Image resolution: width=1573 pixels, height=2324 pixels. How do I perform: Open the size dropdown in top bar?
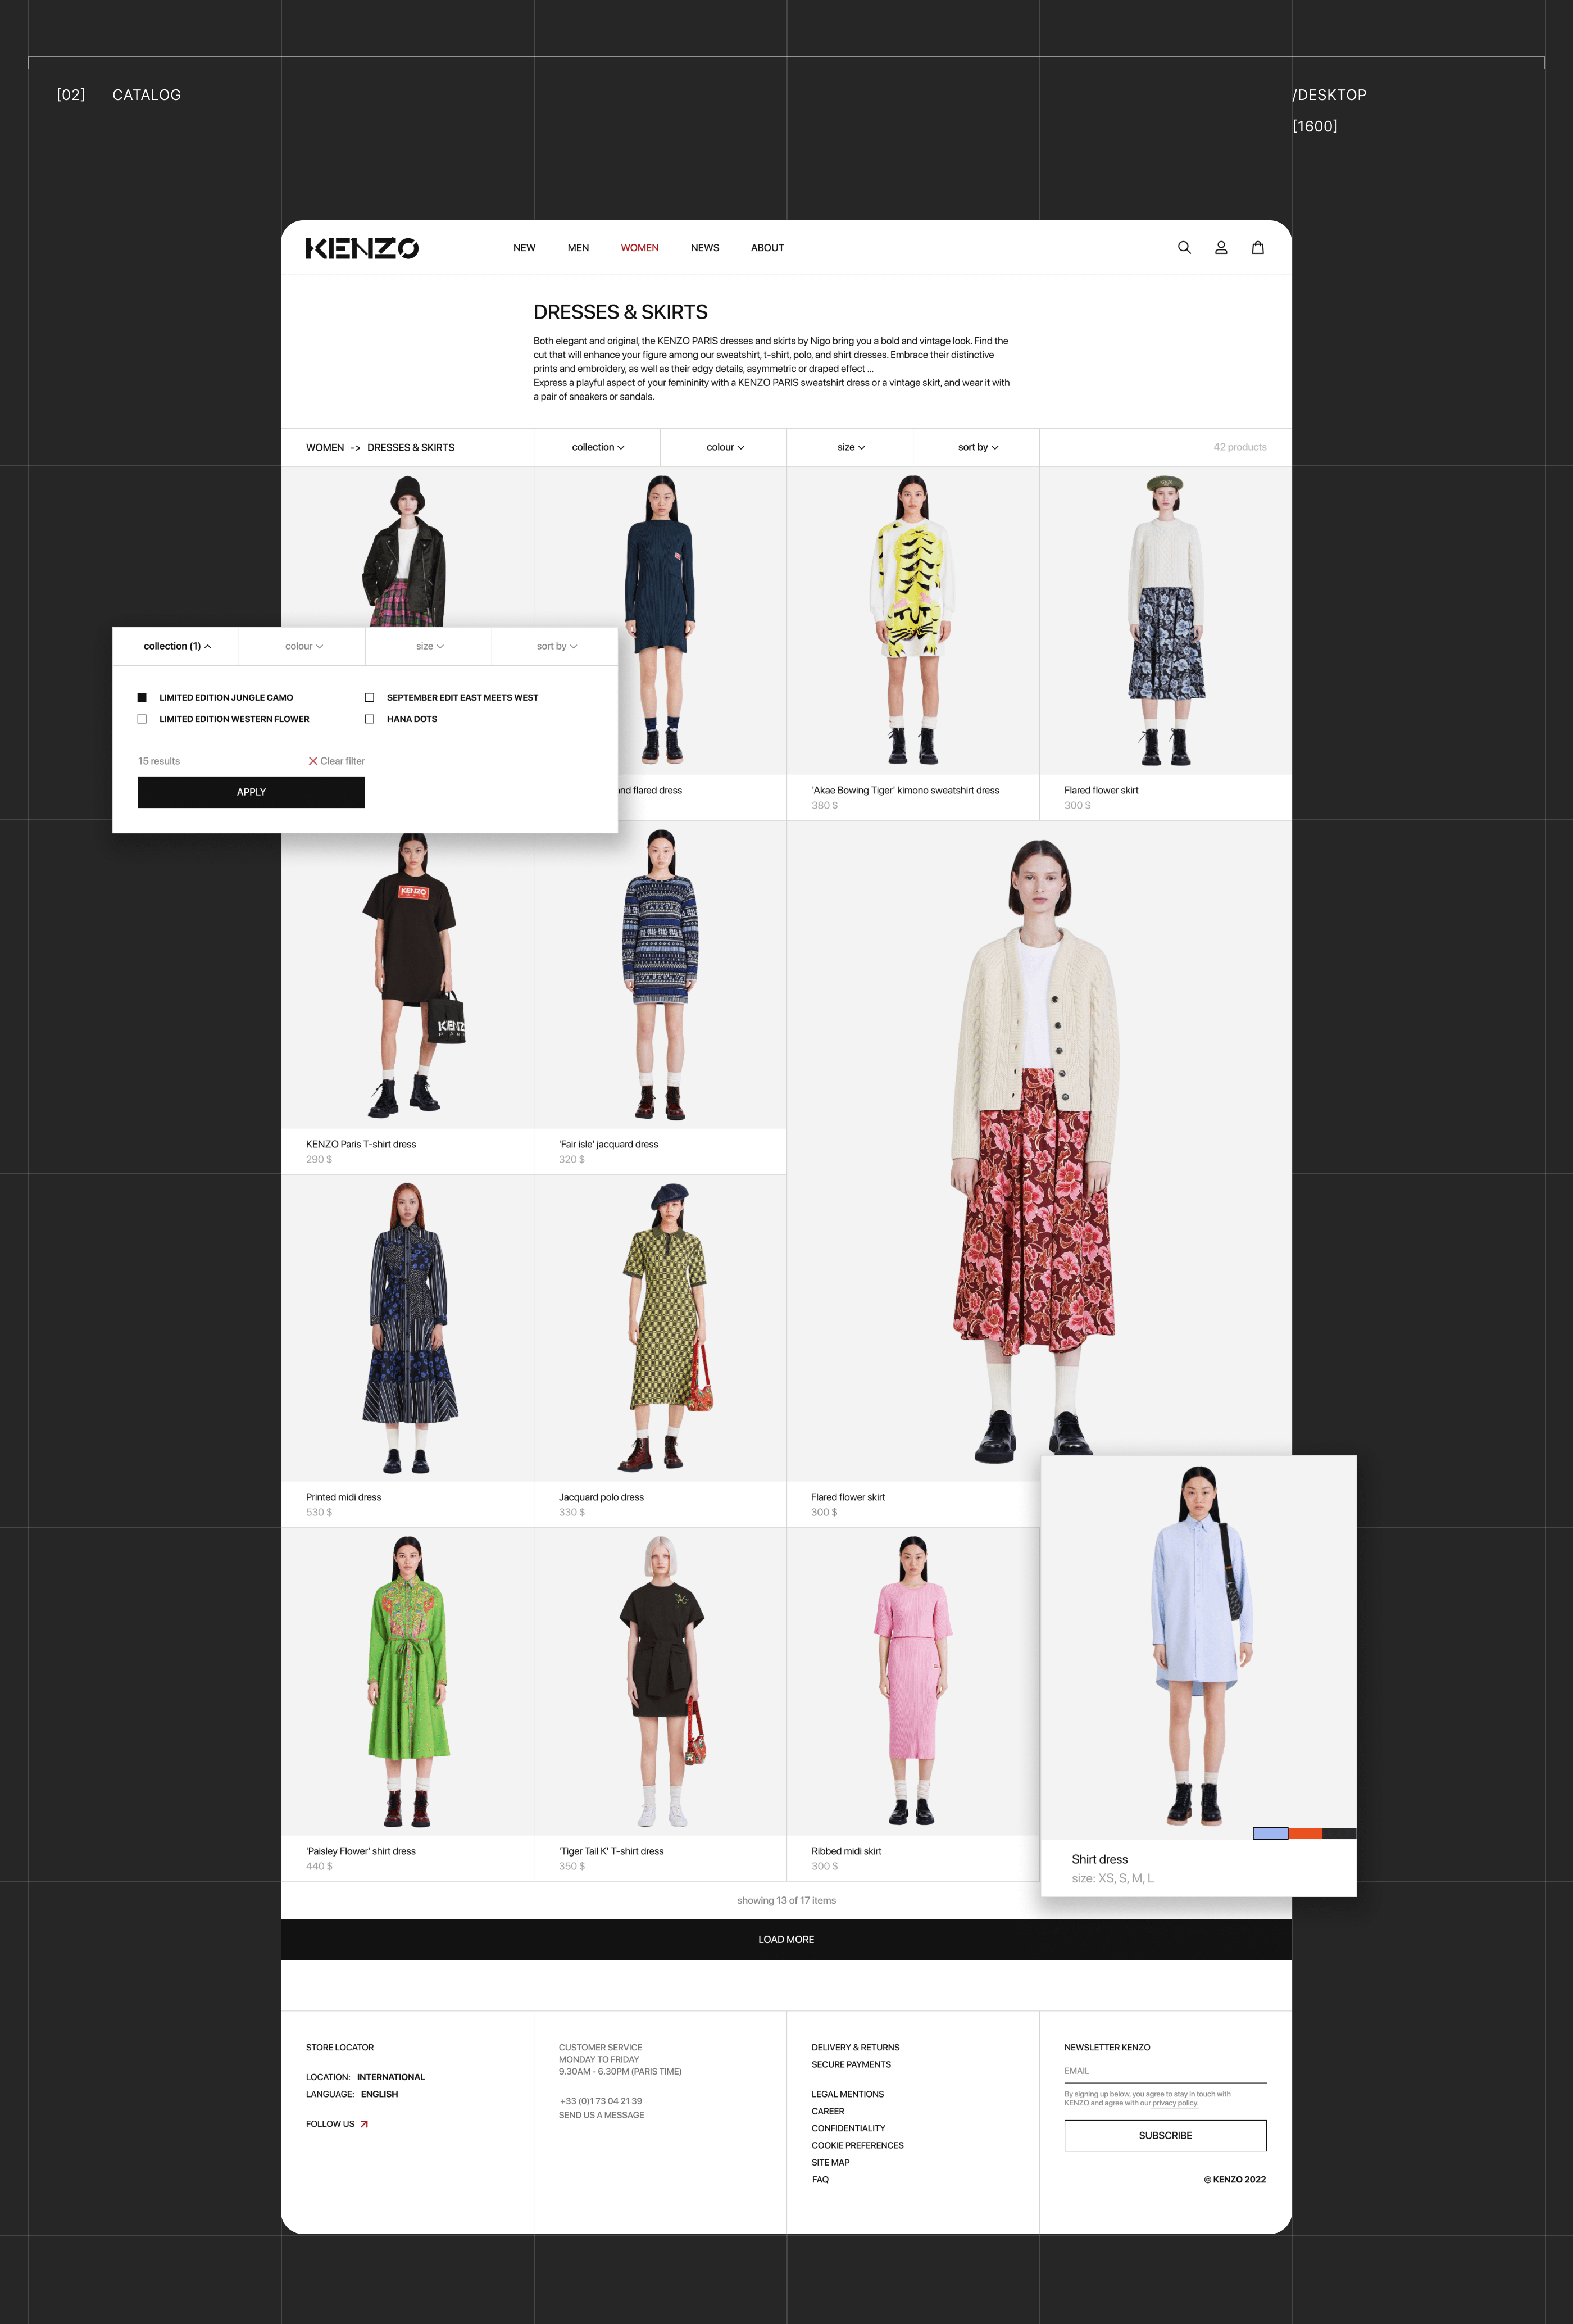851,448
